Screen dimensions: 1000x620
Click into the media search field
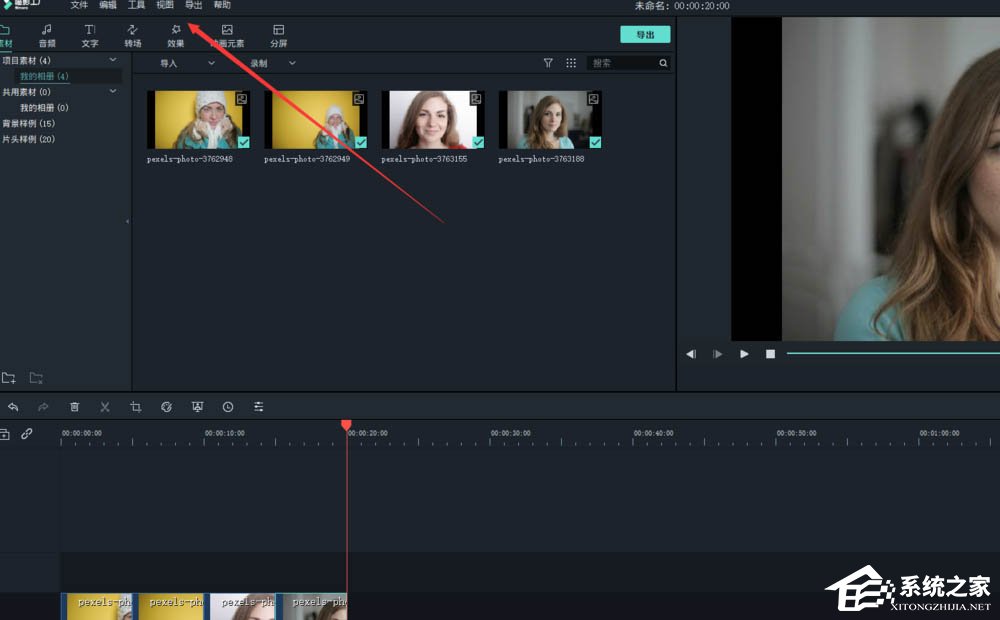click(x=623, y=63)
